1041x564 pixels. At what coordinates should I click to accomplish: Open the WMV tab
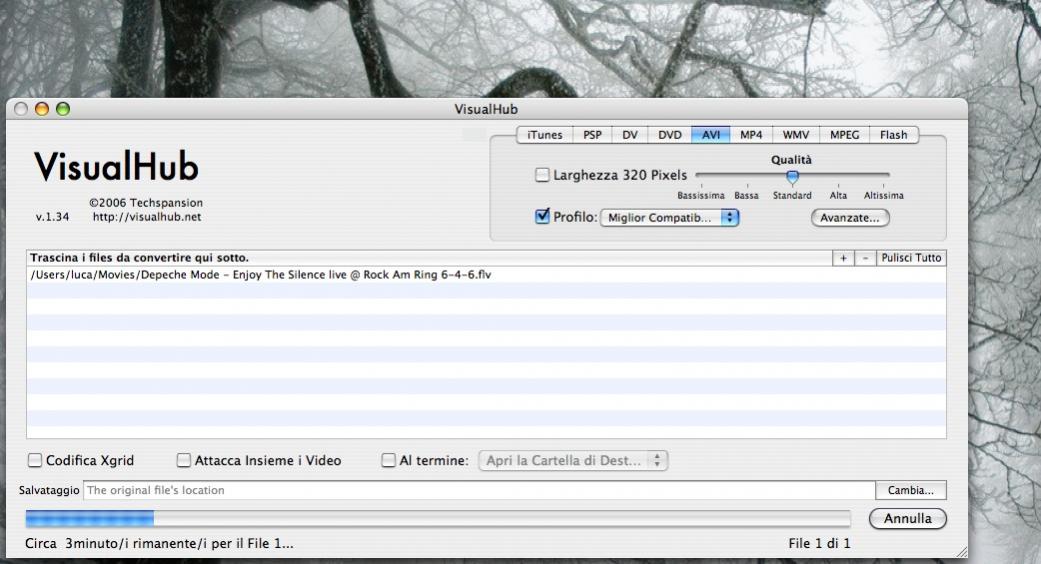click(795, 135)
